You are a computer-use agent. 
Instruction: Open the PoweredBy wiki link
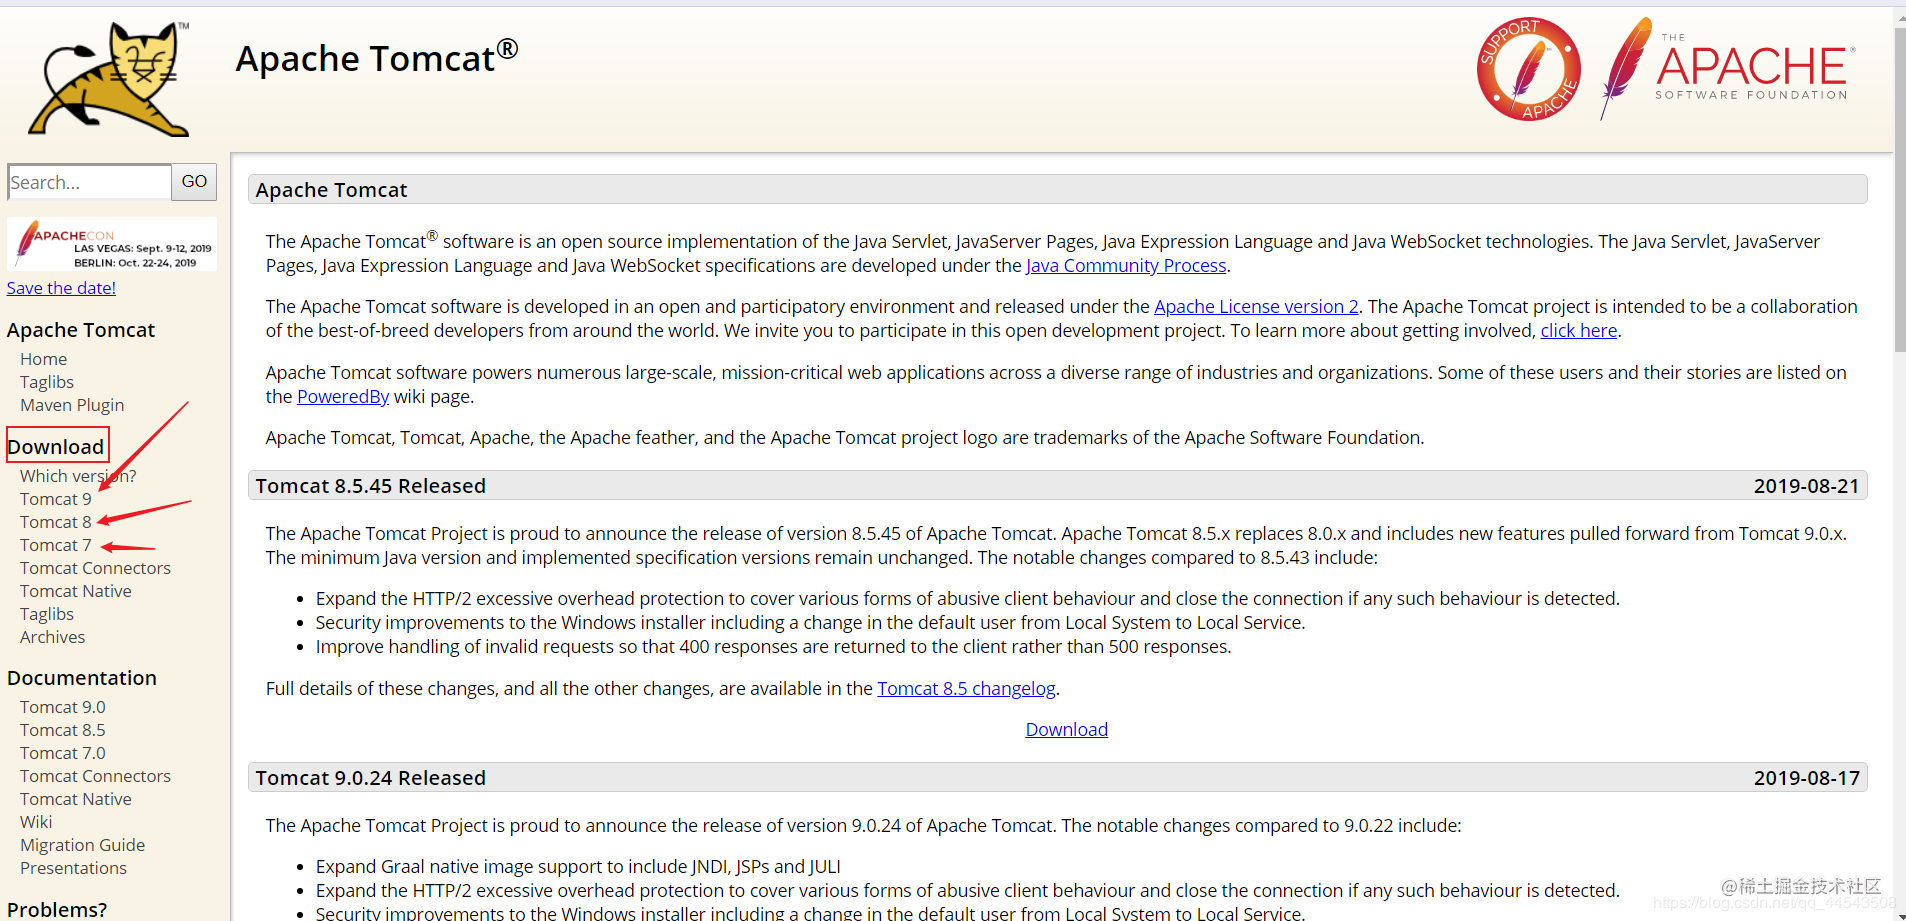point(343,397)
